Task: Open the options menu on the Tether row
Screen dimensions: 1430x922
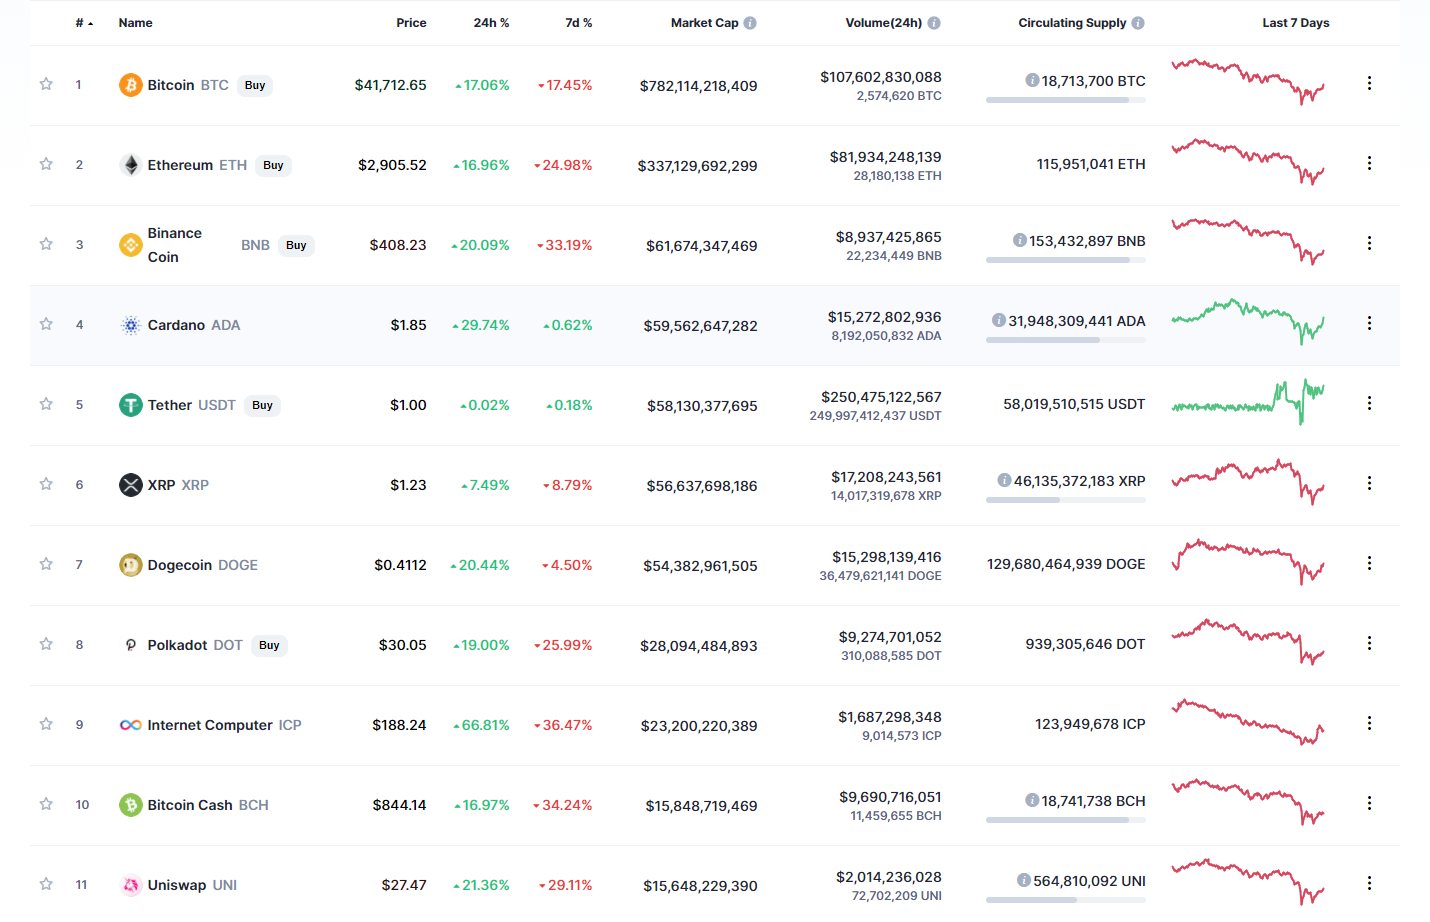Action: (1369, 402)
